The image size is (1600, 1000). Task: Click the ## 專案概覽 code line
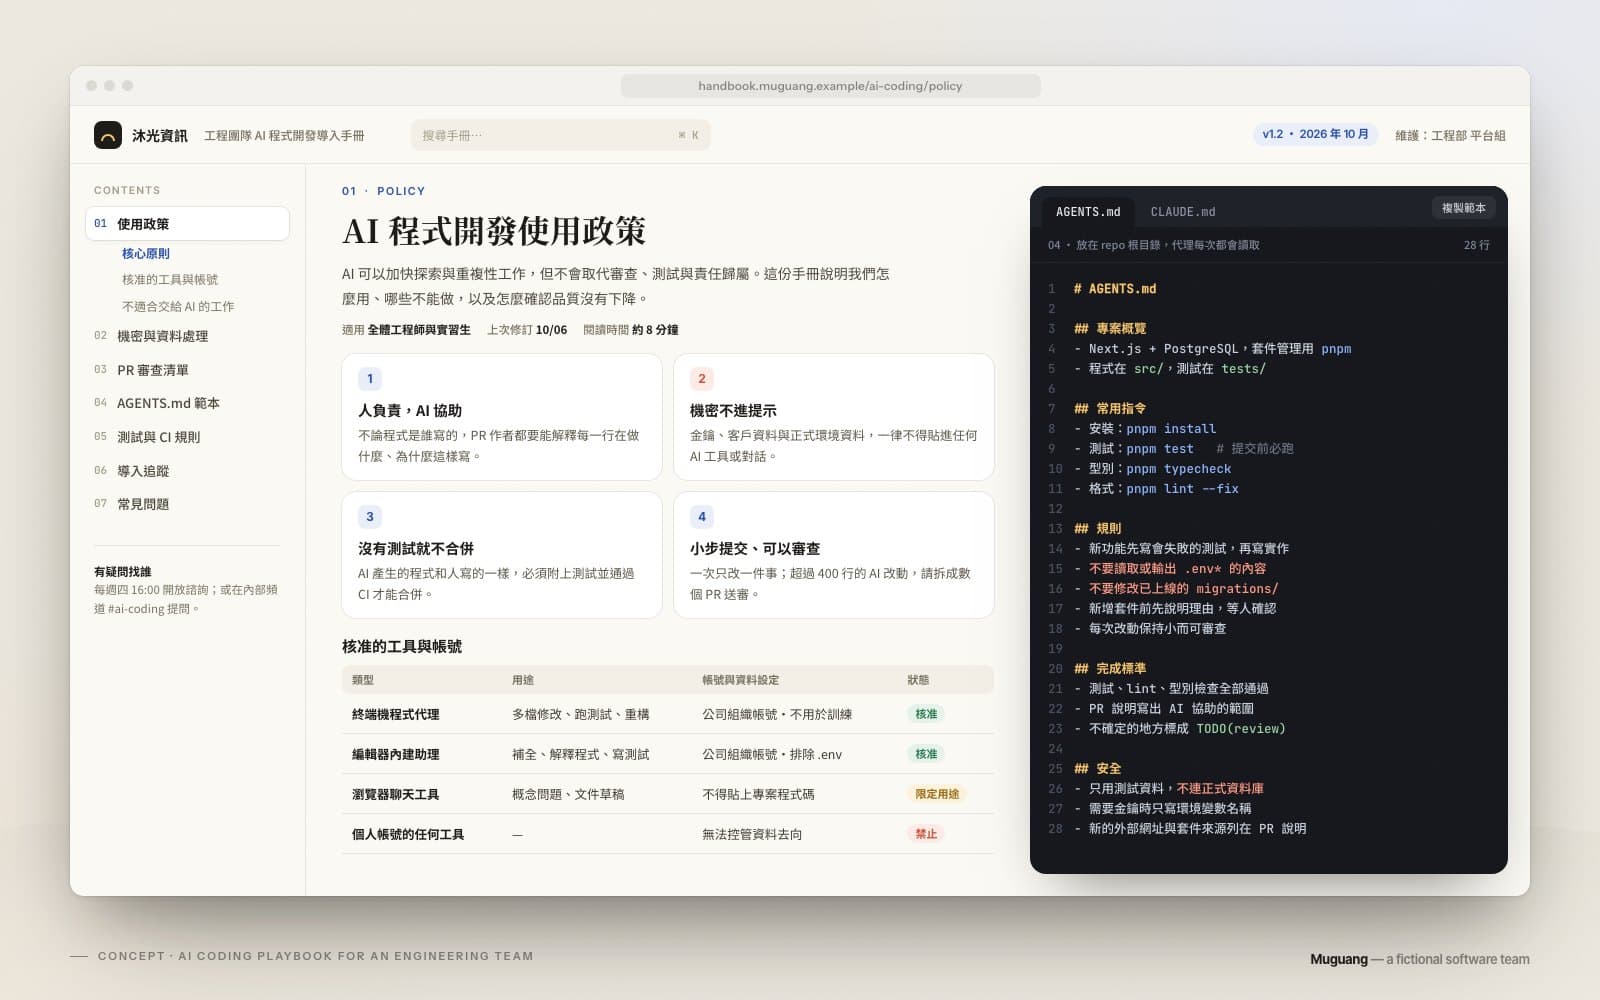[1110, 329]
